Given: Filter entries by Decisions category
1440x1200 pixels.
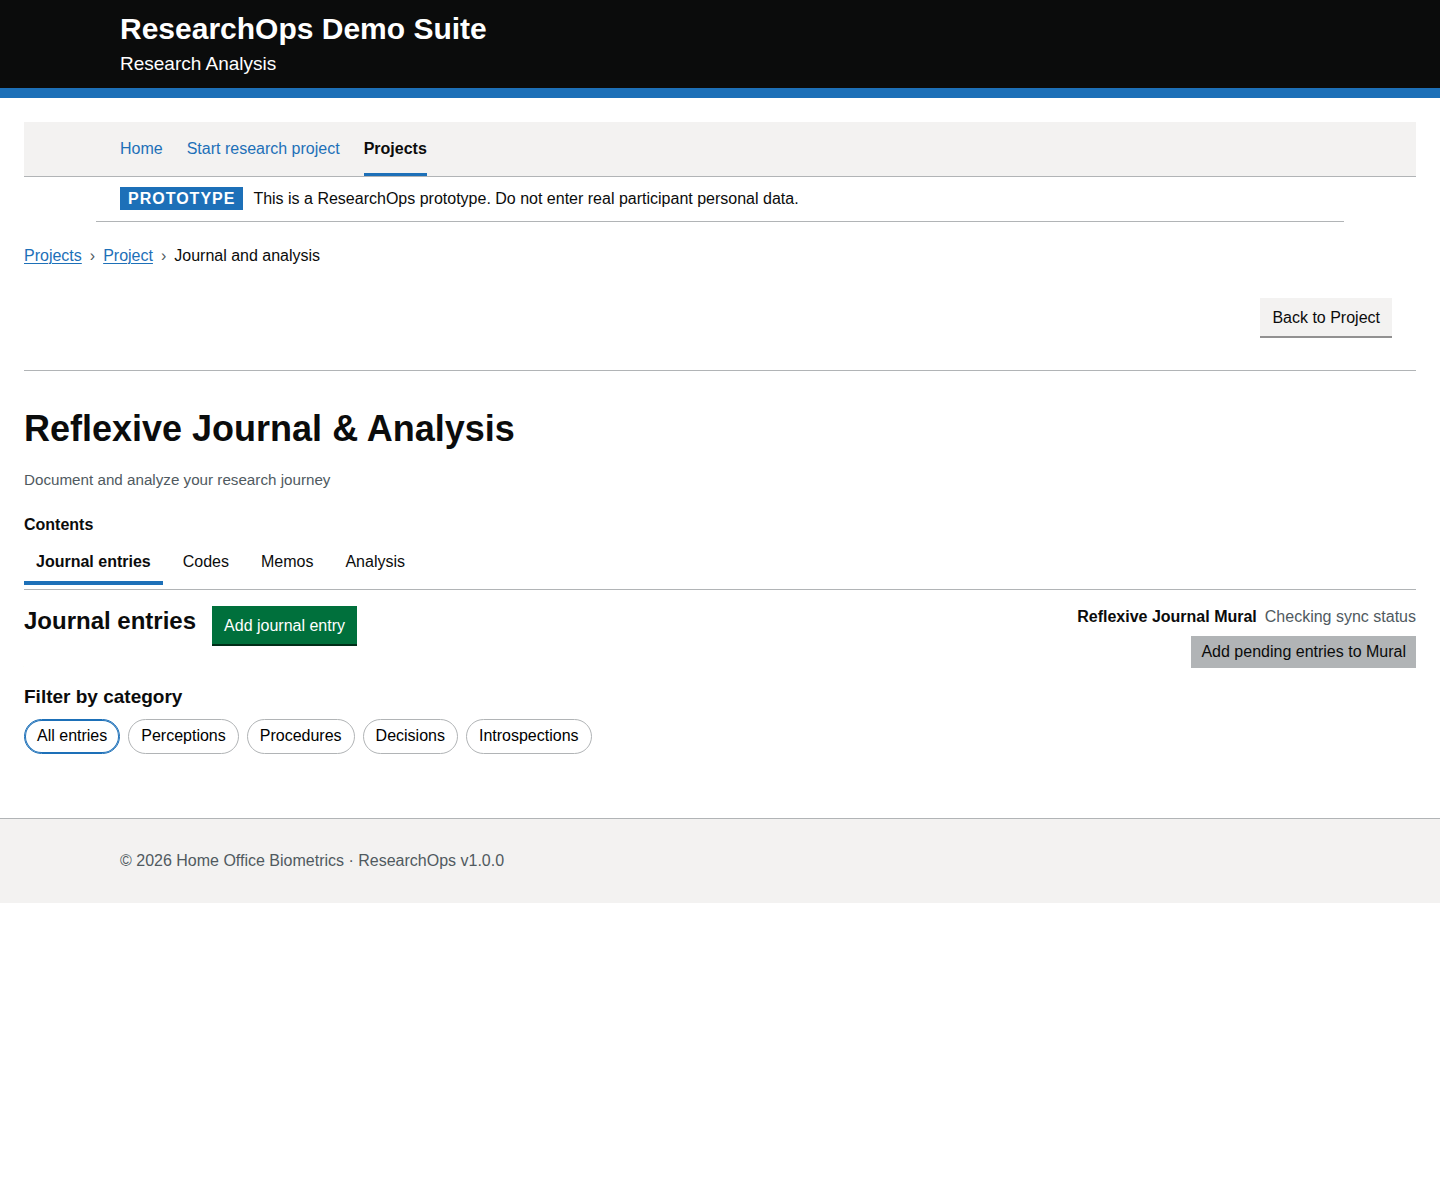Looking at the screenshot, I should pyautogui.click(x=410, y=735).
